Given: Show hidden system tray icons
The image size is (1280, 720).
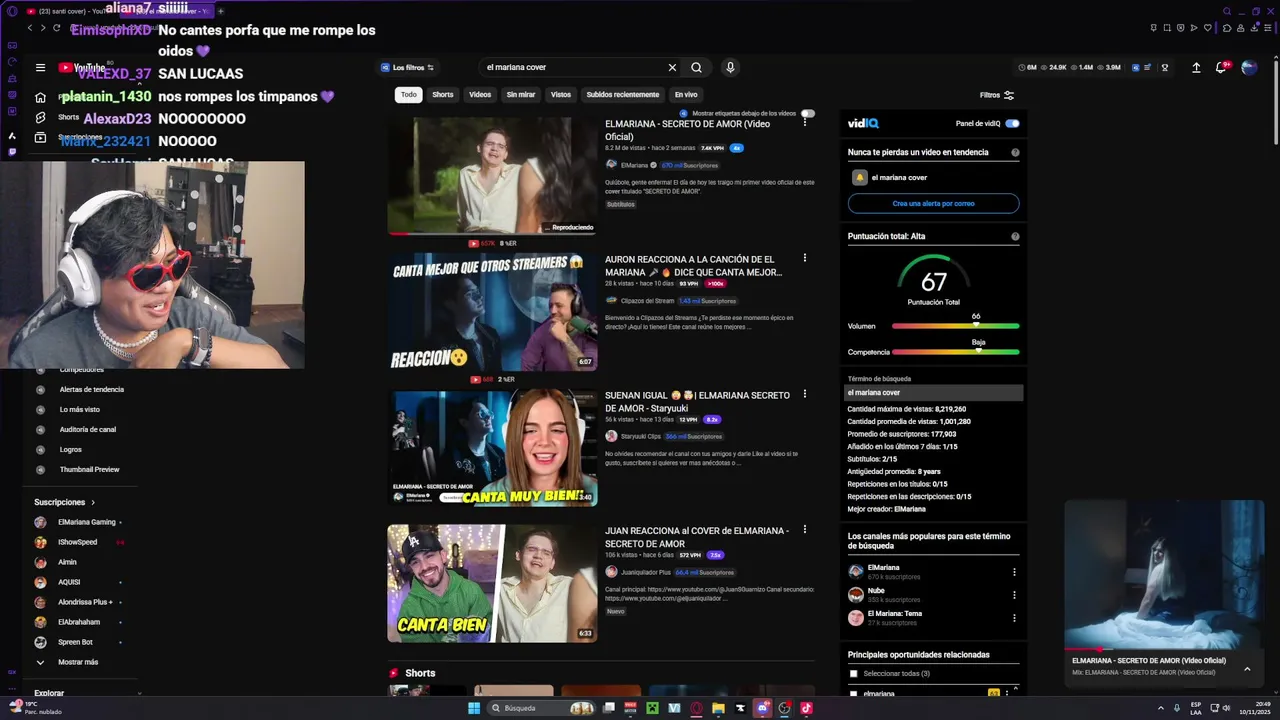Looking at the screenshot, I should click(x=1162, y=708).
